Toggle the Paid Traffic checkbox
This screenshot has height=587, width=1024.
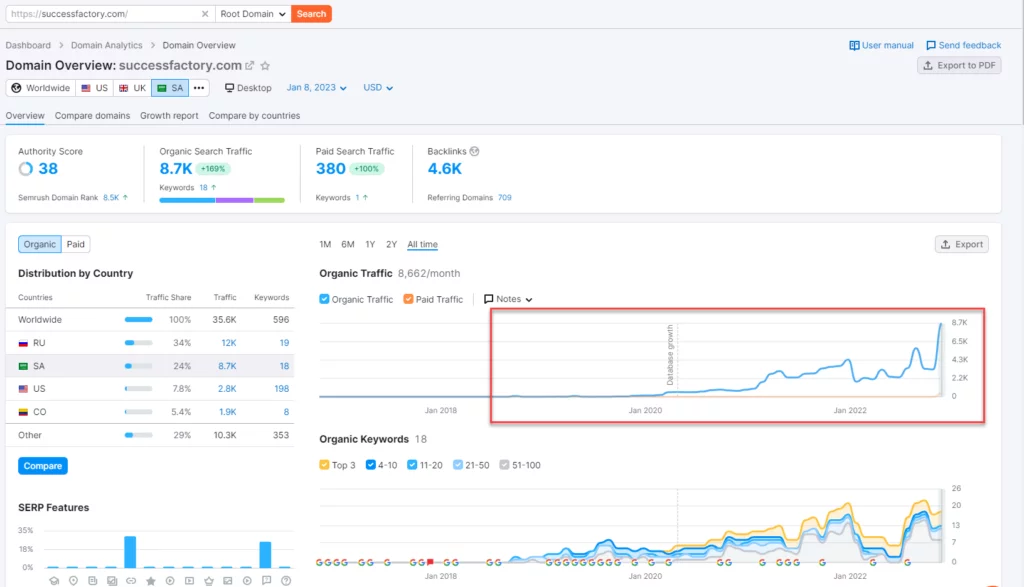pyautogui.click(x=408, y=299)
